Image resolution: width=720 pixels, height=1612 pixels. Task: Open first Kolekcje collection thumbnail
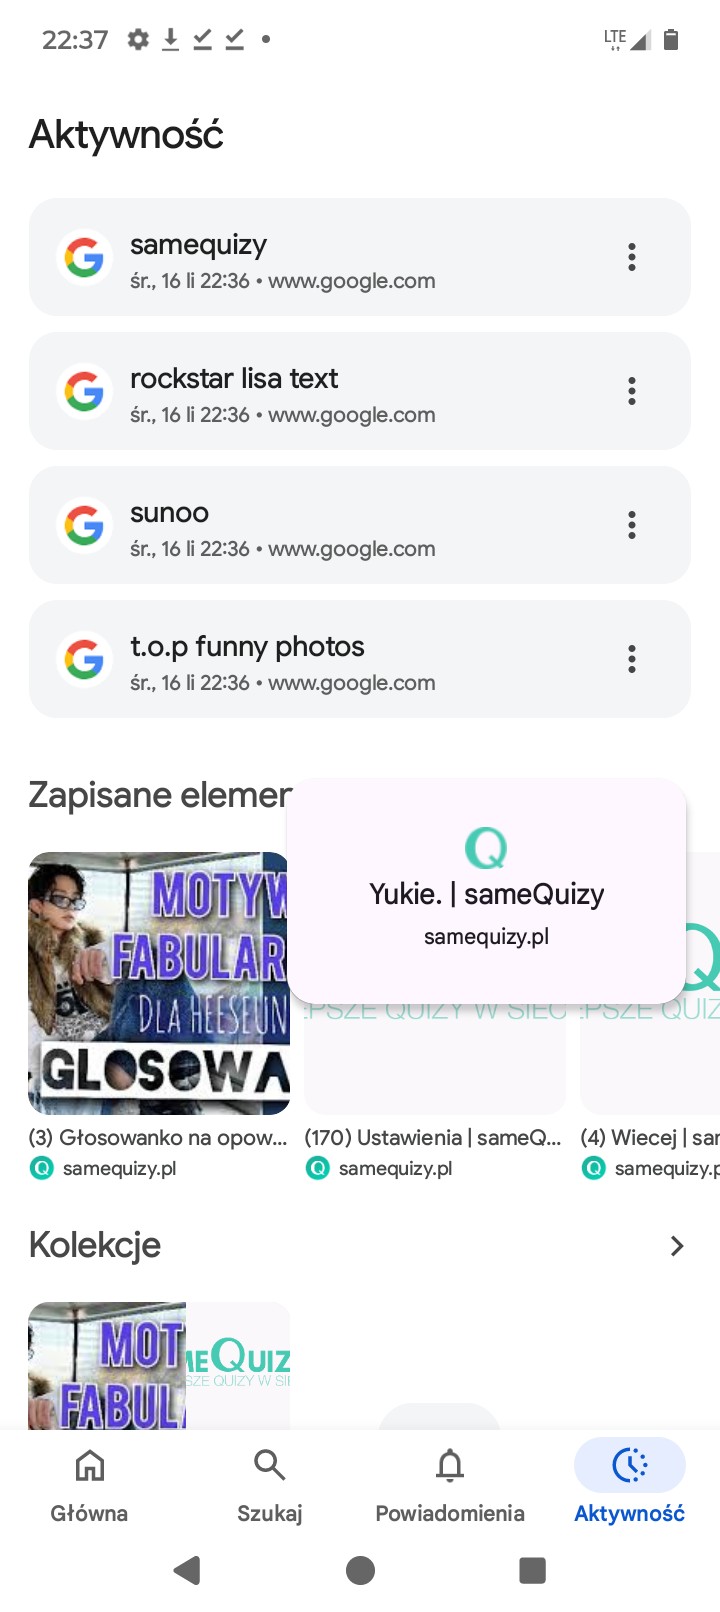coord(159,1365)
